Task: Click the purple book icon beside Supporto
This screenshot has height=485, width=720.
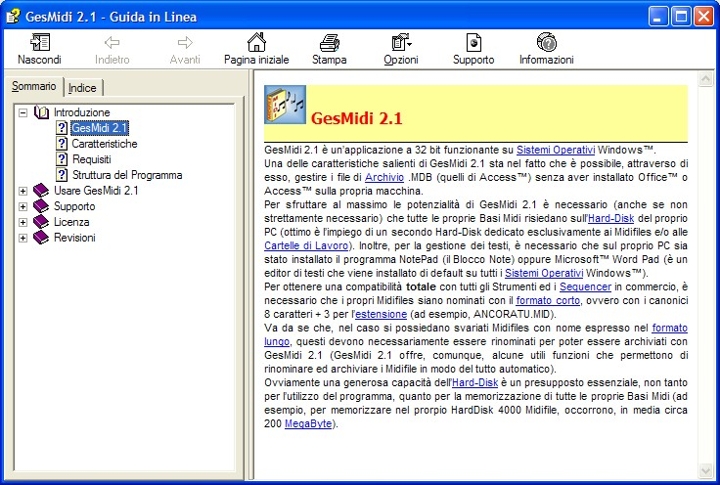Action: pos(41,206)
